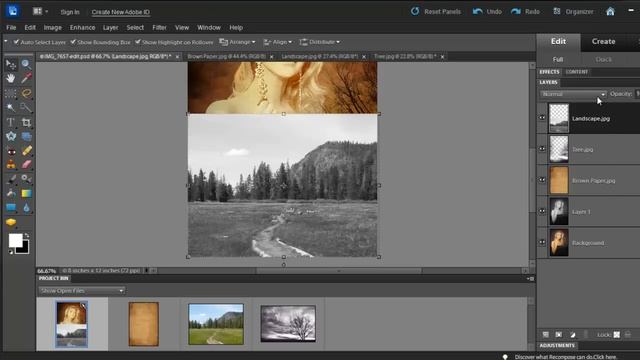Click the Lock transparent pixels icon

coord(617,335)
